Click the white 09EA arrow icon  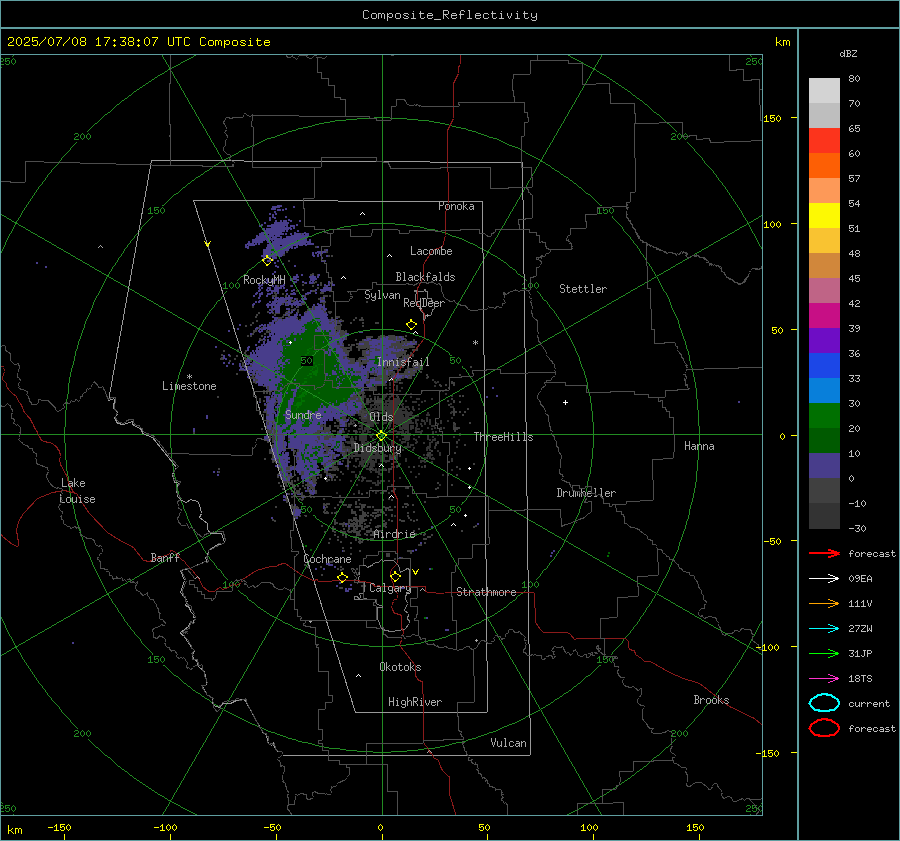point(824,579)
